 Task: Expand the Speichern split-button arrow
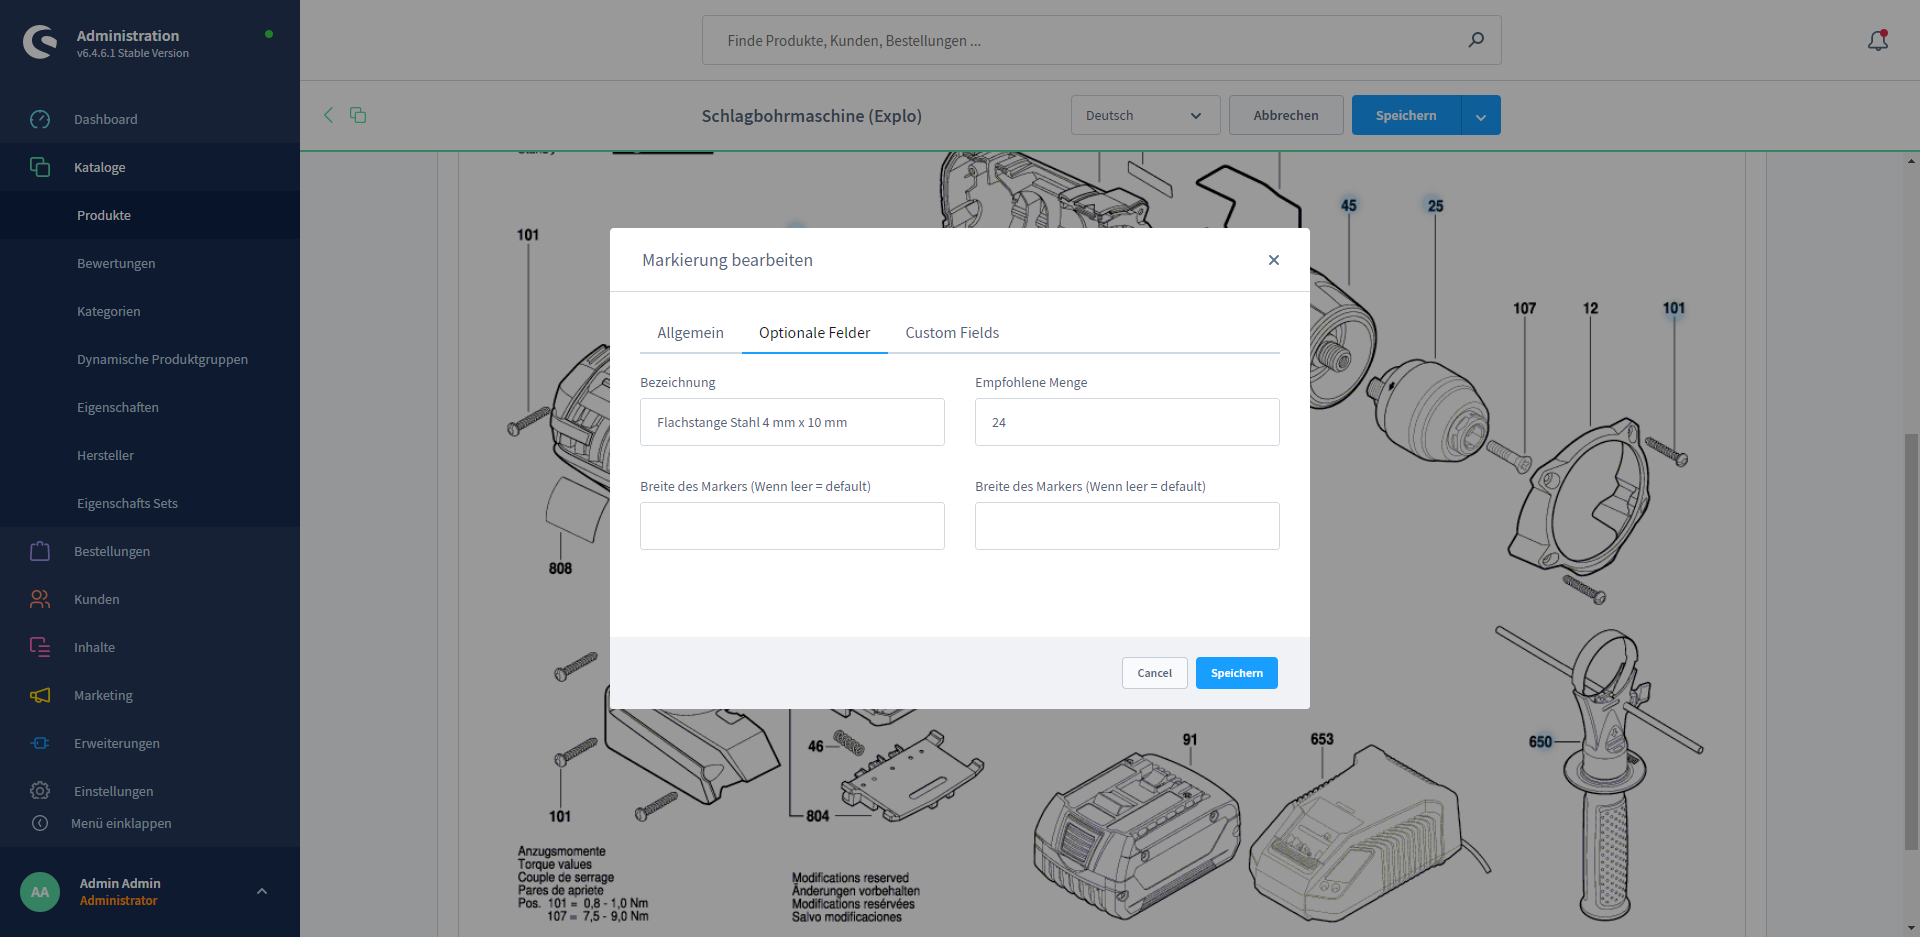(x=1481, y=116)
